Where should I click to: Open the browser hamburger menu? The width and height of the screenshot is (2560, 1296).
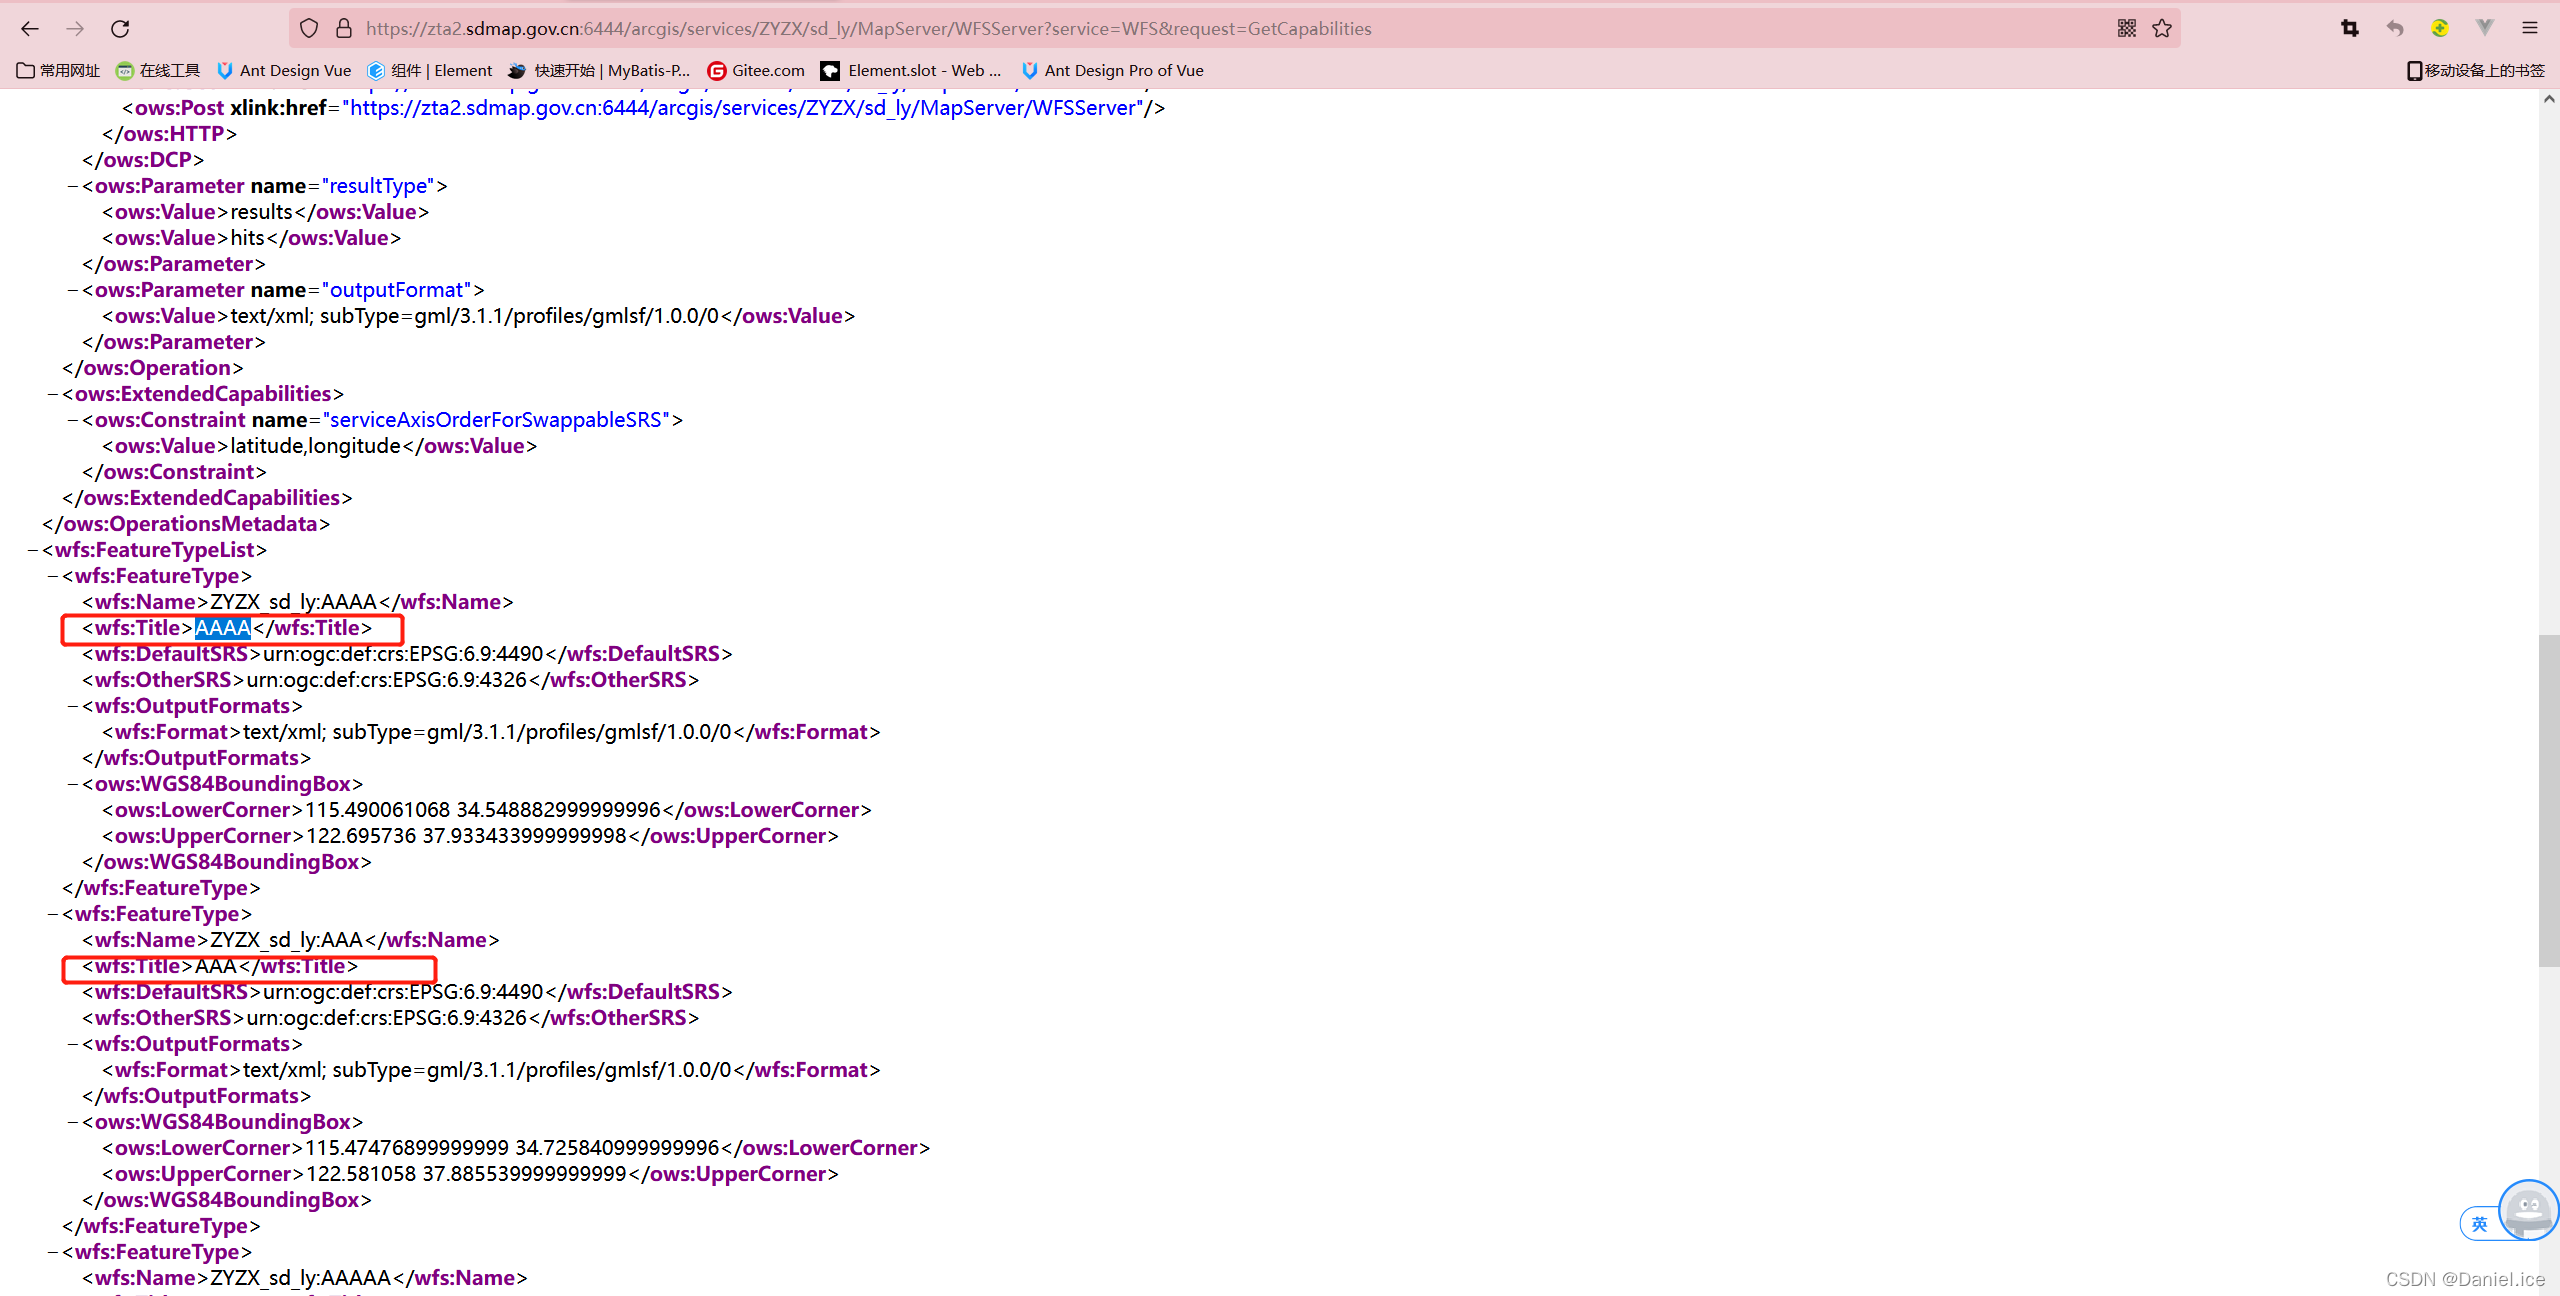click(2530, 28)
